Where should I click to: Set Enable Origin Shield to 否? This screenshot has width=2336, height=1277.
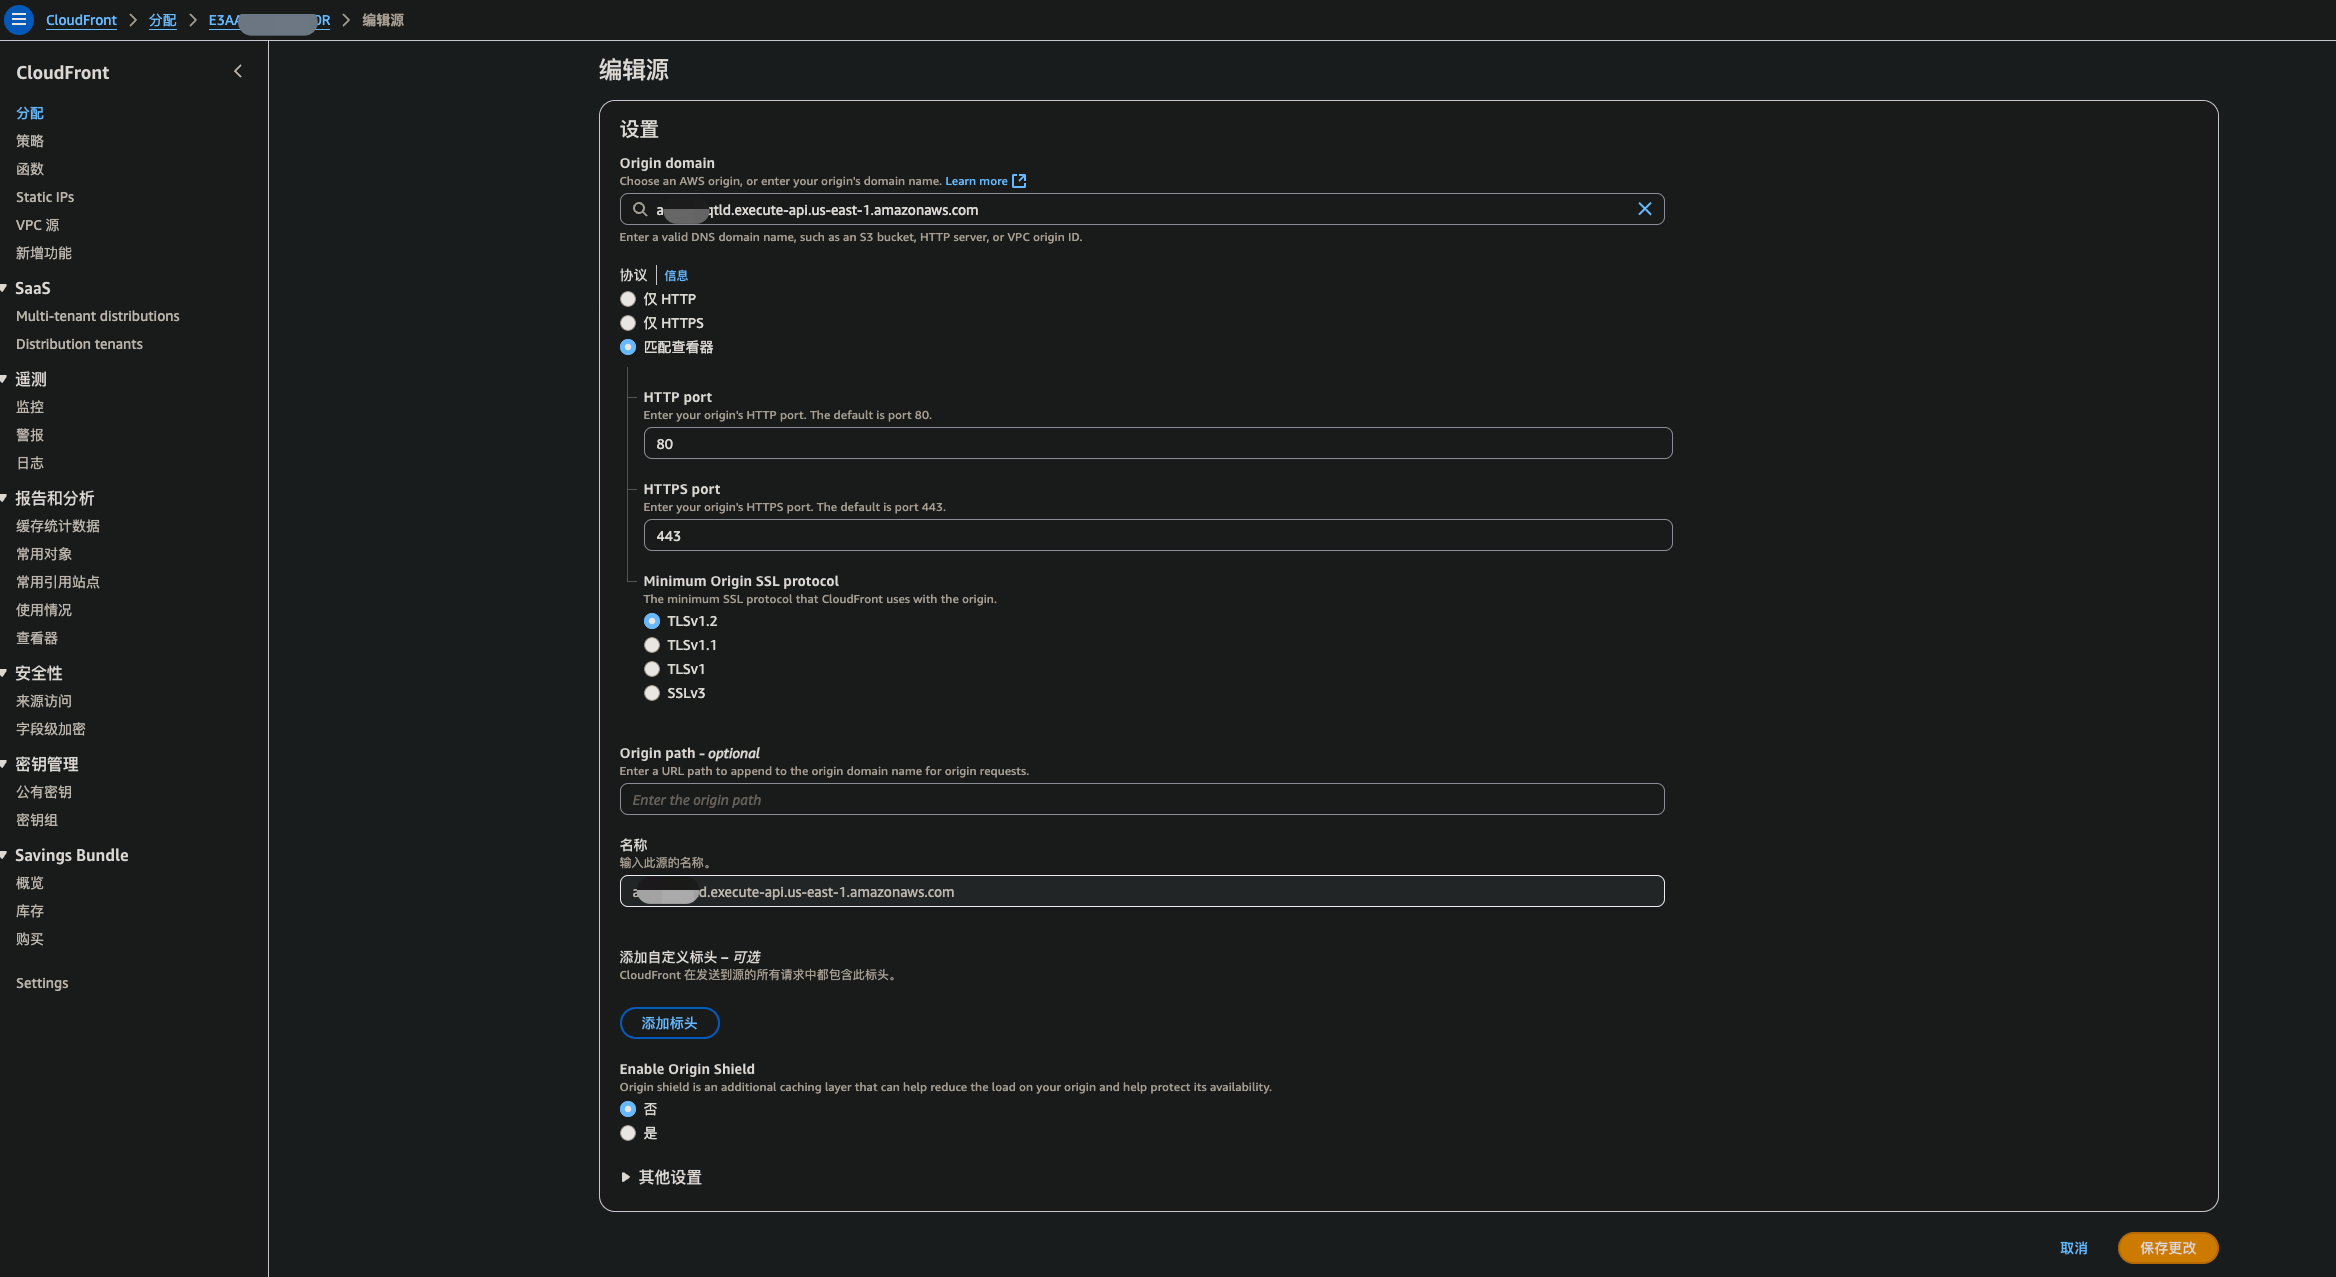(x=628, y=1109)
